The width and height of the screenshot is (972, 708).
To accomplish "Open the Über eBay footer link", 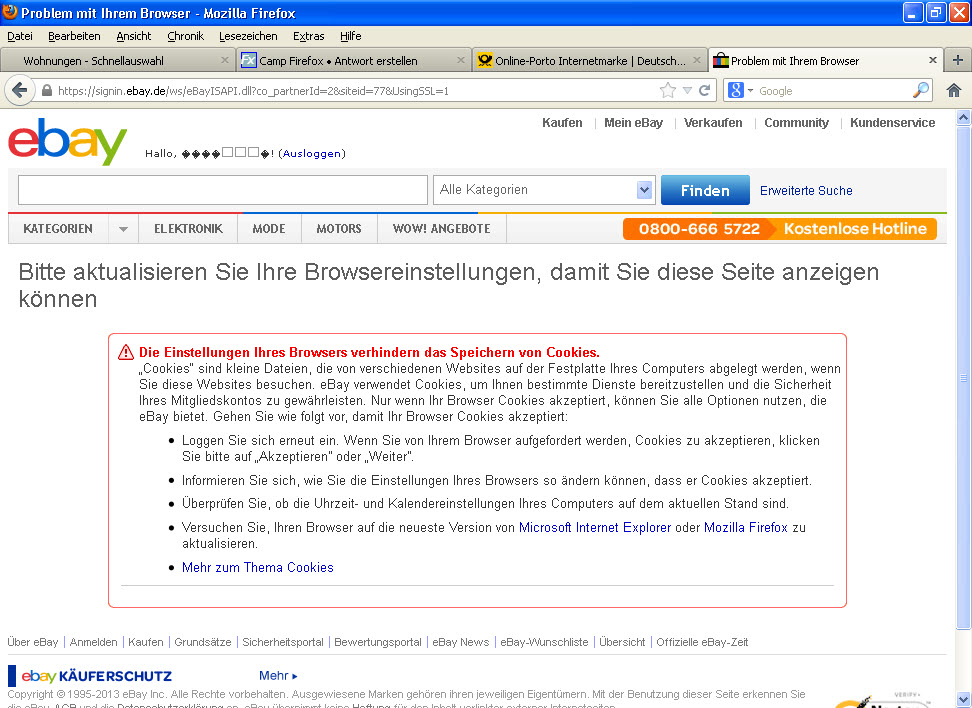I will pos(33,642).
